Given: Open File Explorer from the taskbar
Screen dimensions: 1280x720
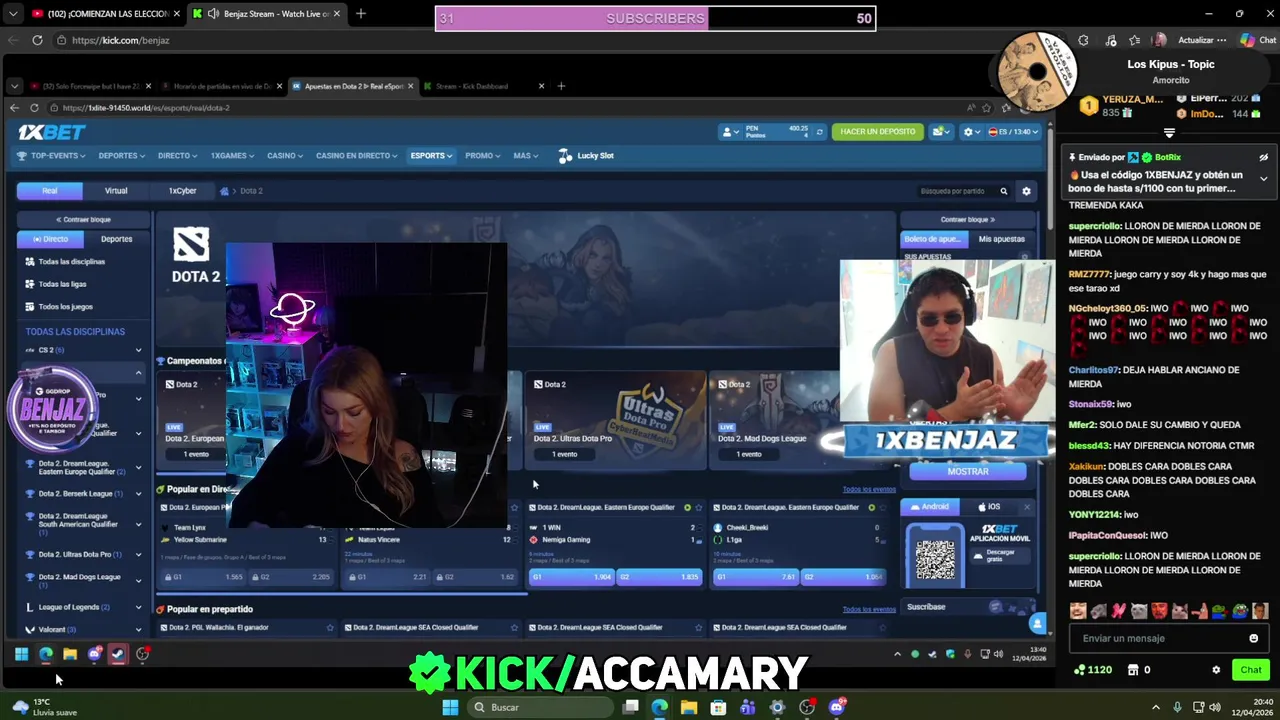Looking at the screenshot, I should [689, 708].
